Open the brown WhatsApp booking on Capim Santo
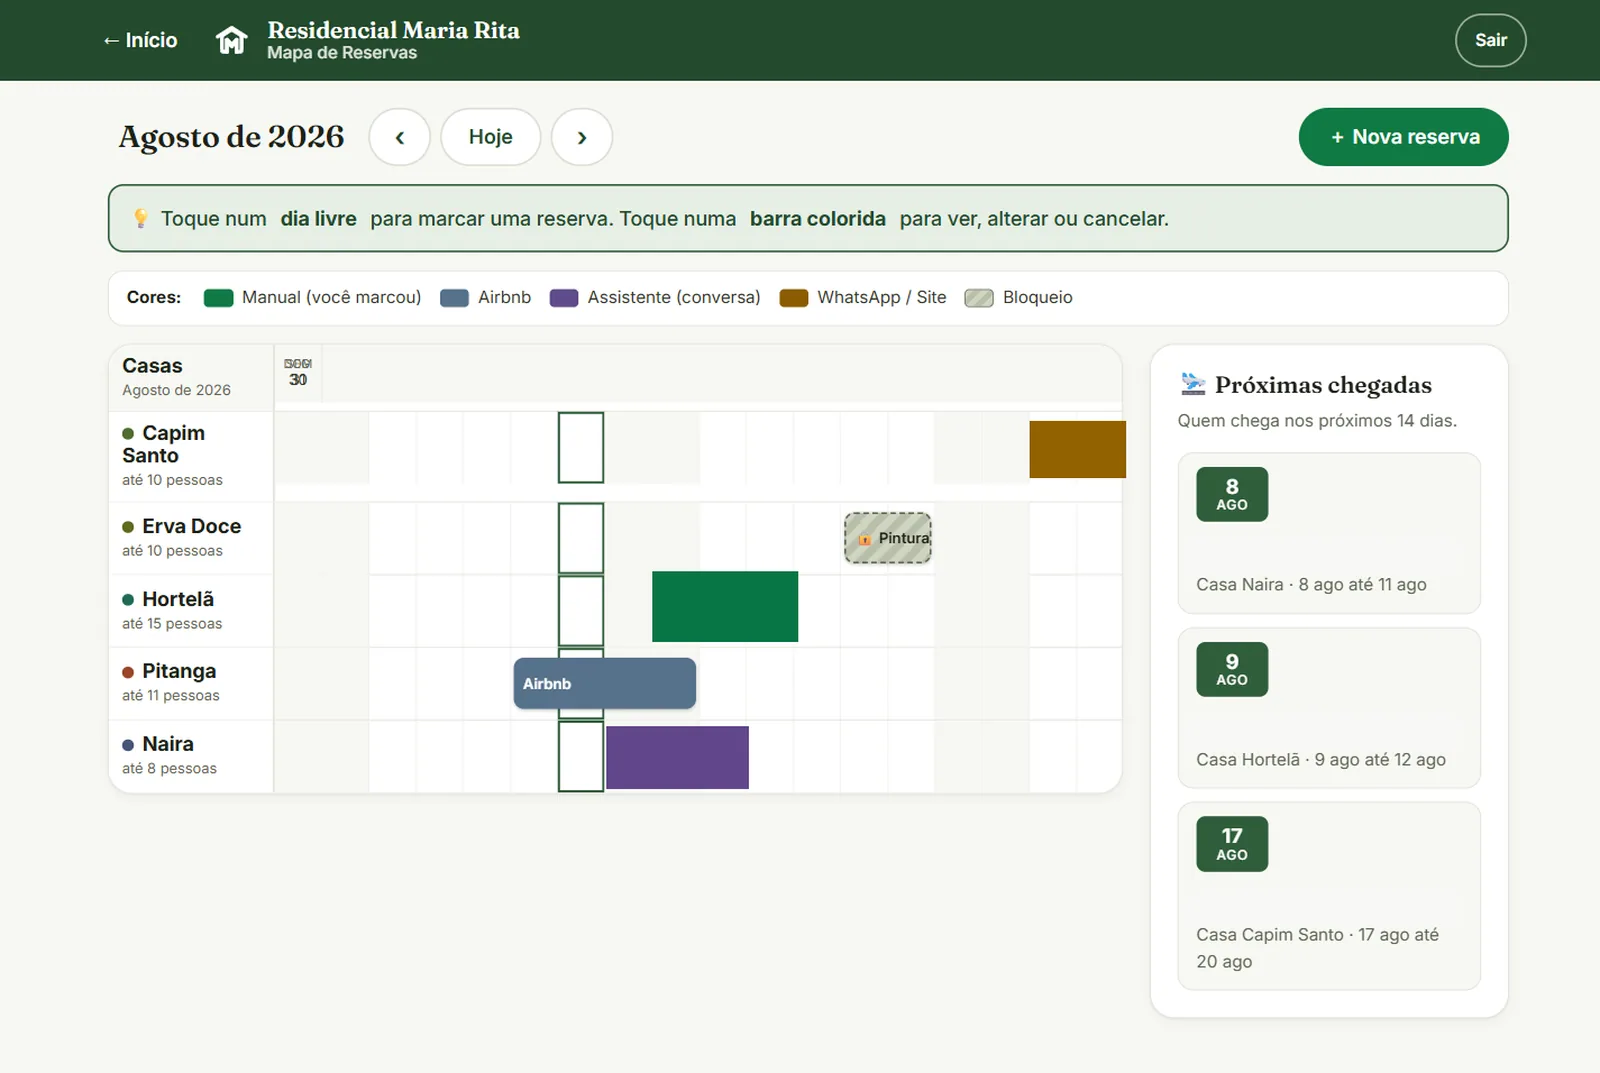Screen dimensions: 1600x1073 click(1077, 449)
